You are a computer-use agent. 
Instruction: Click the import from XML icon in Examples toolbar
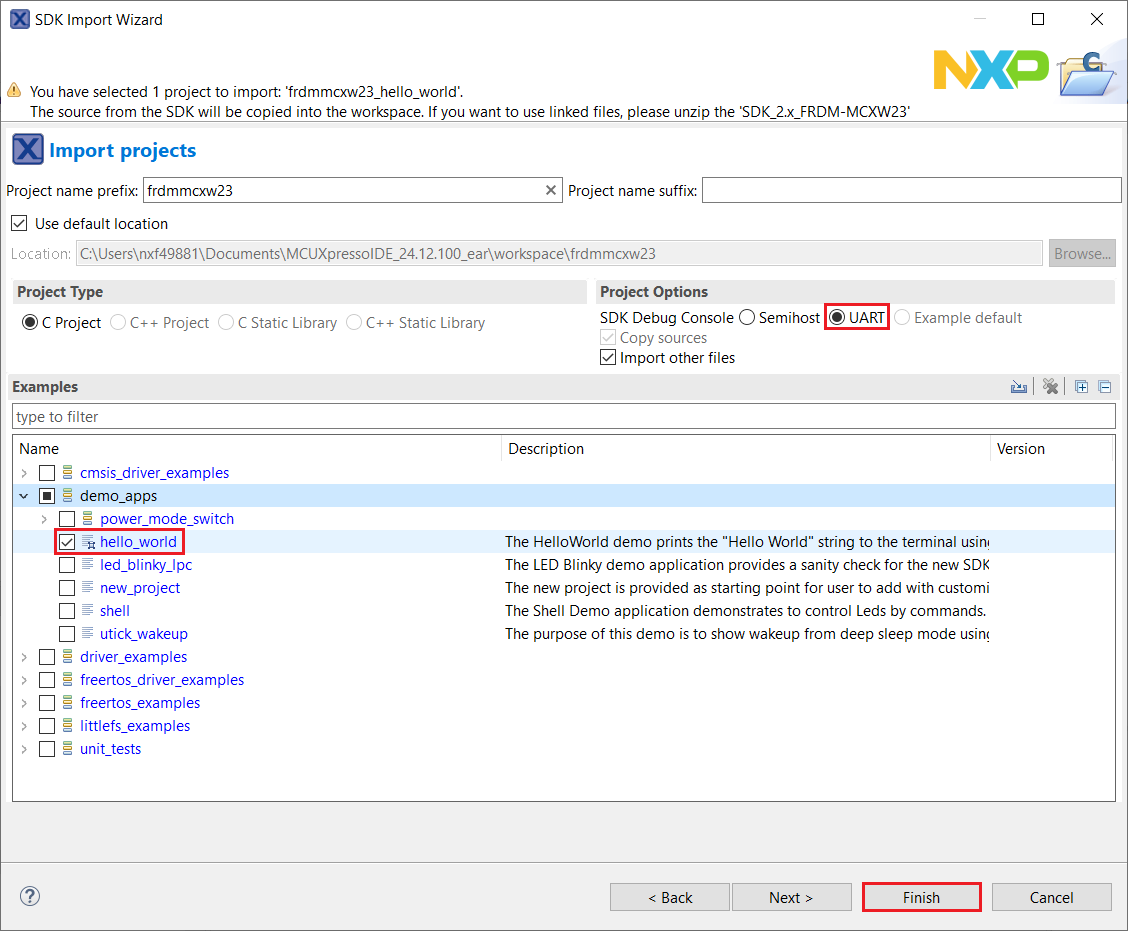click(1018, 387)
